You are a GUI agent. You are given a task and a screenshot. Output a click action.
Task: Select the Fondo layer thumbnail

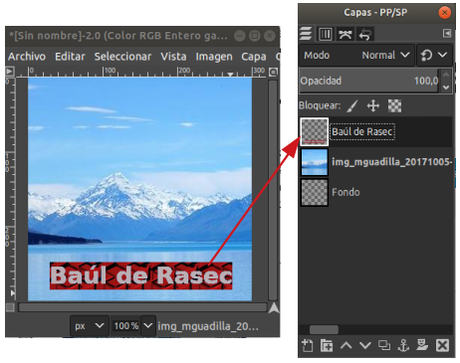[314, 192]
